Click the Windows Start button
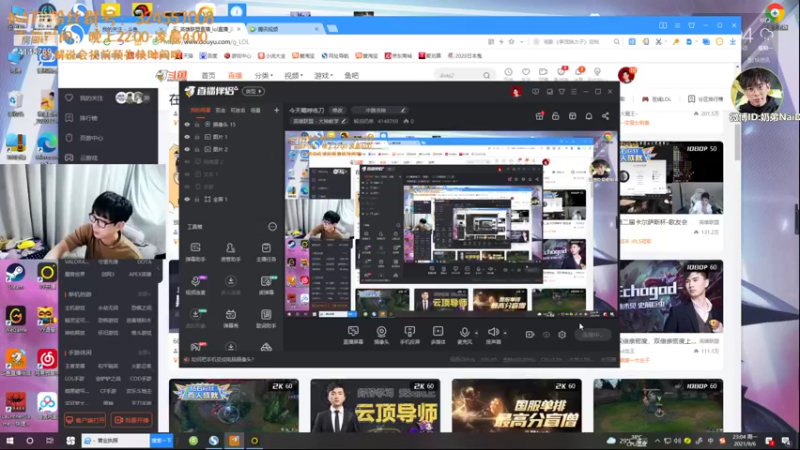The height and width of the screenshot is (450, 800). [9, 441]
